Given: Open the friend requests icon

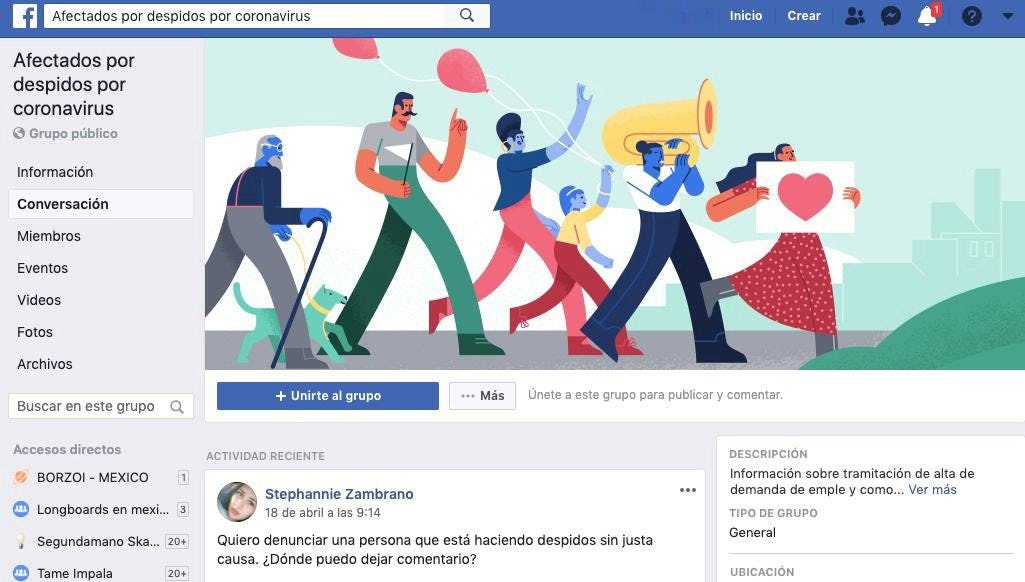Looking at the screenshot, I should tap(854, 16).
